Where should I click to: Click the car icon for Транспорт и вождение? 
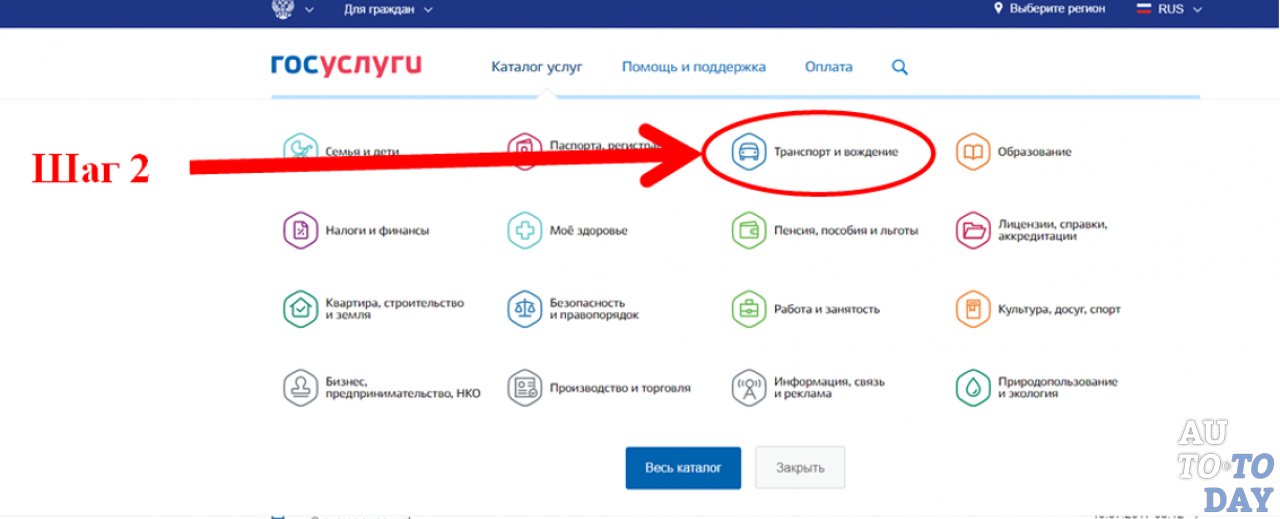coord(748,152)
